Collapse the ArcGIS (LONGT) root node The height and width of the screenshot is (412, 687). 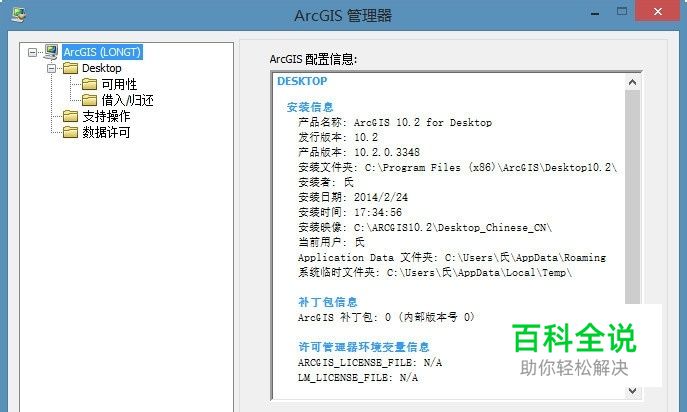point(32,52)
